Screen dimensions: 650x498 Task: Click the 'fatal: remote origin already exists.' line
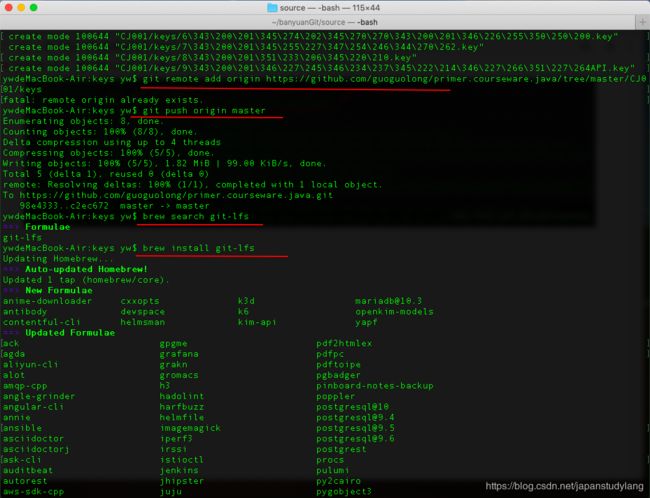click(103, 100)
